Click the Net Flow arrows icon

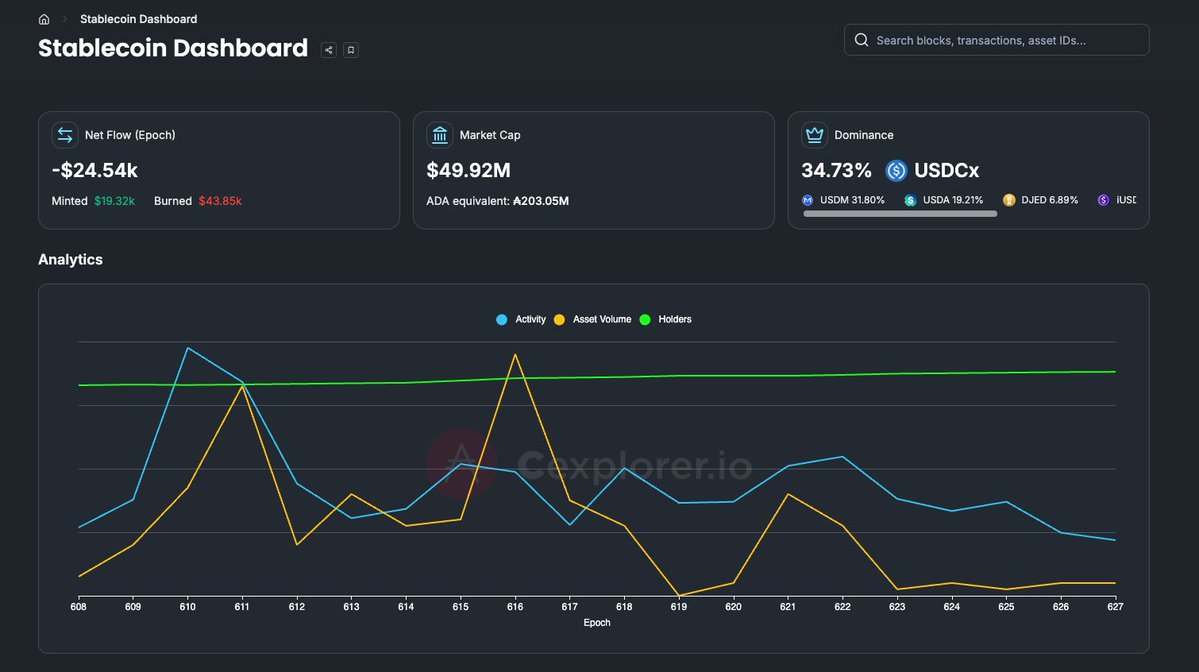click(x=65, y=135)
